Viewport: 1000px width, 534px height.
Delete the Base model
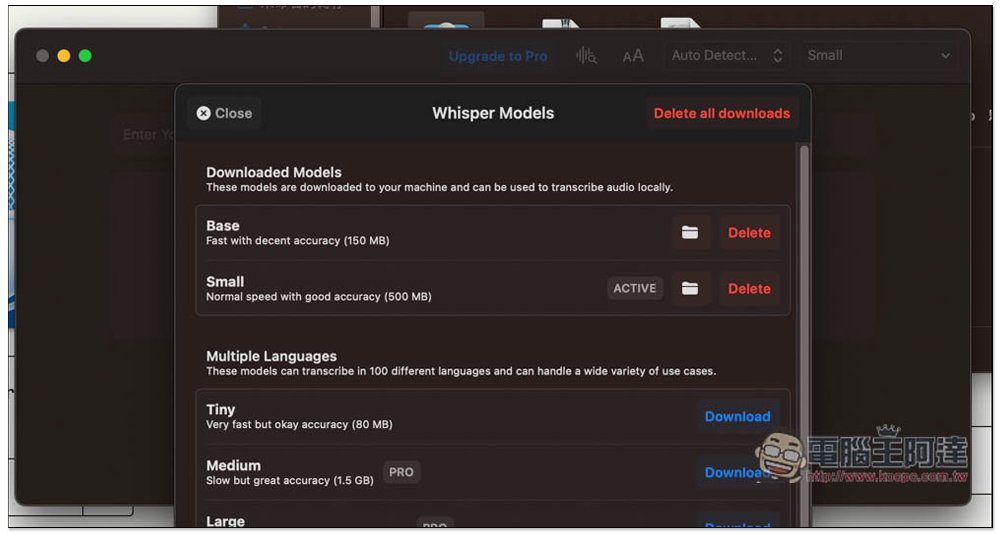[x=749, y=232]
